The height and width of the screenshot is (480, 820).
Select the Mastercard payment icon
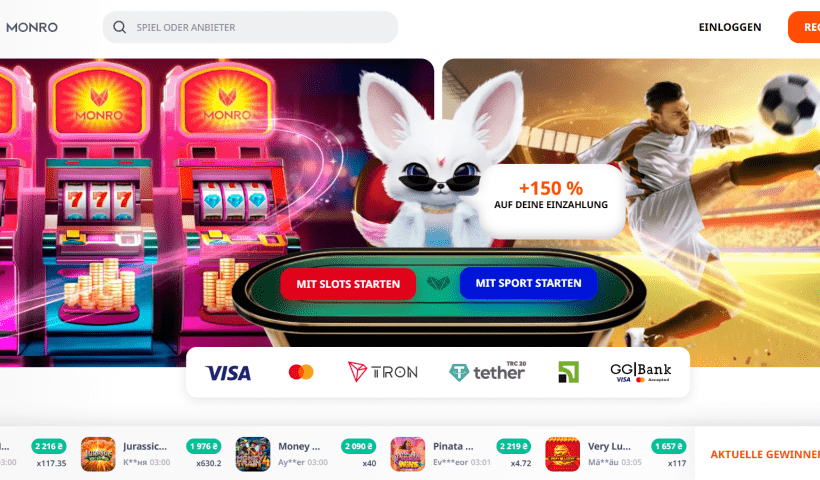point(301,372)
